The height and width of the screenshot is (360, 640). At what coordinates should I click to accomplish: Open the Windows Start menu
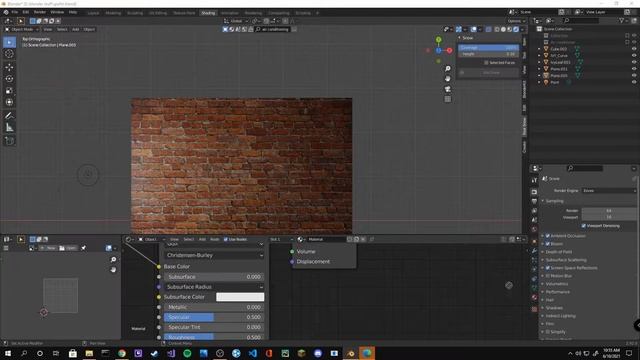(x=7, y=353)
